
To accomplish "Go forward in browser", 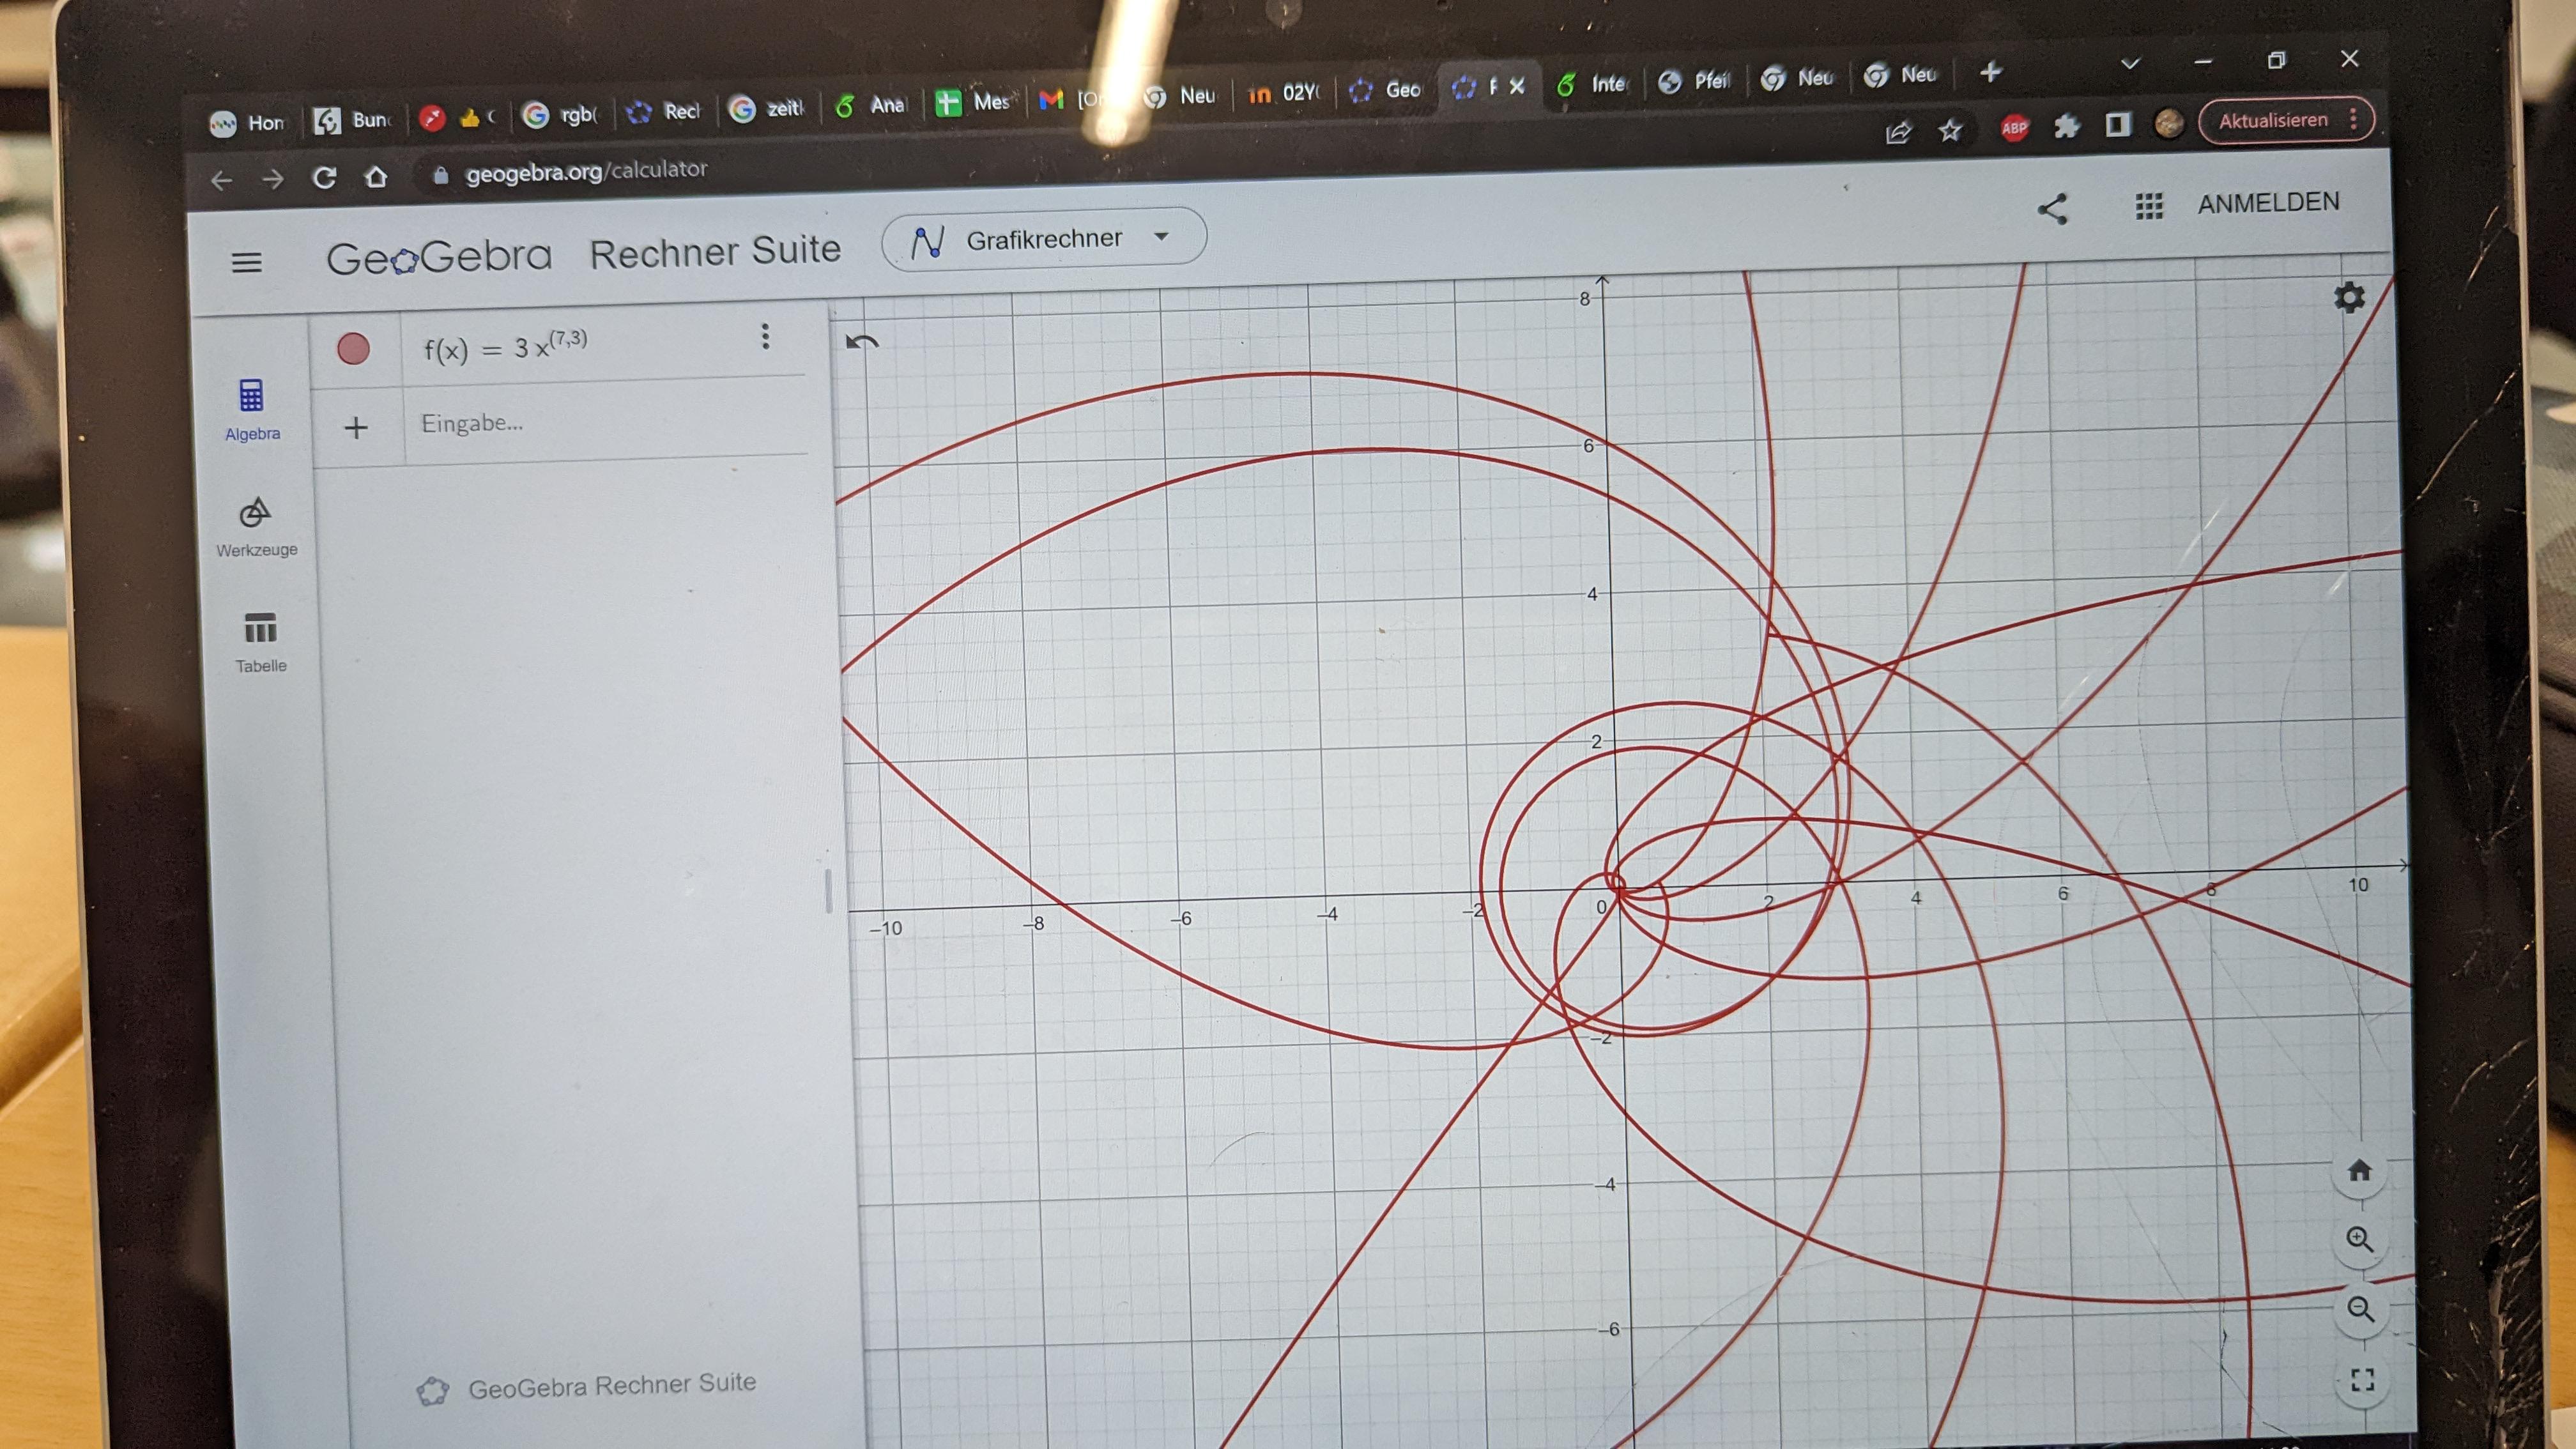I will click(x=272, y=180).
